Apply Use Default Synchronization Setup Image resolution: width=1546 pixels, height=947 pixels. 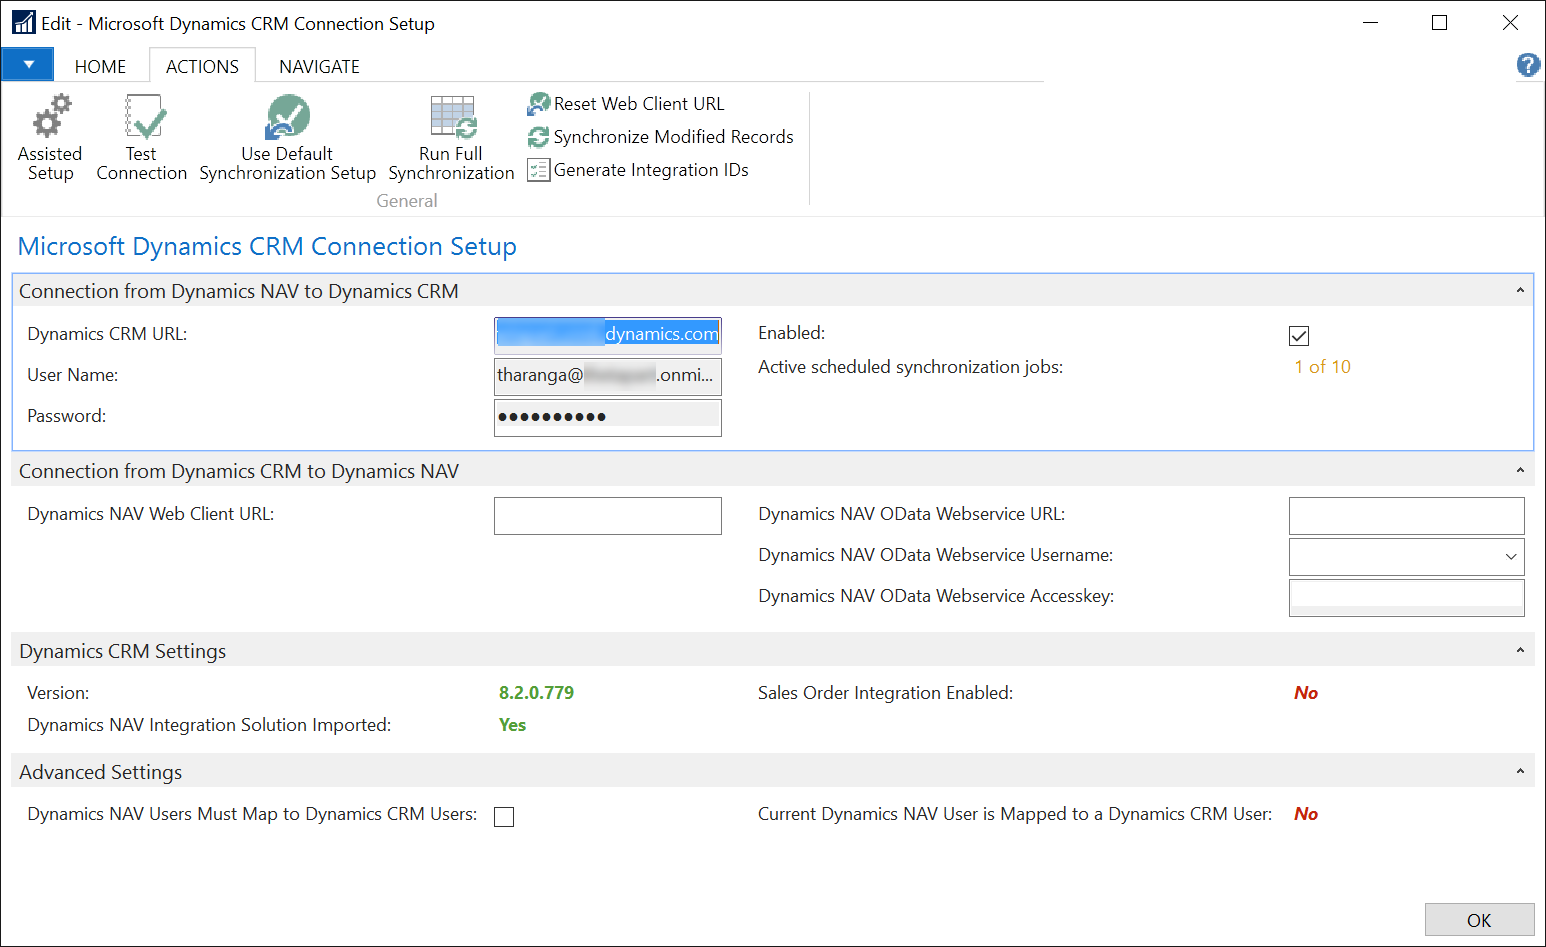tap(287, 138)
